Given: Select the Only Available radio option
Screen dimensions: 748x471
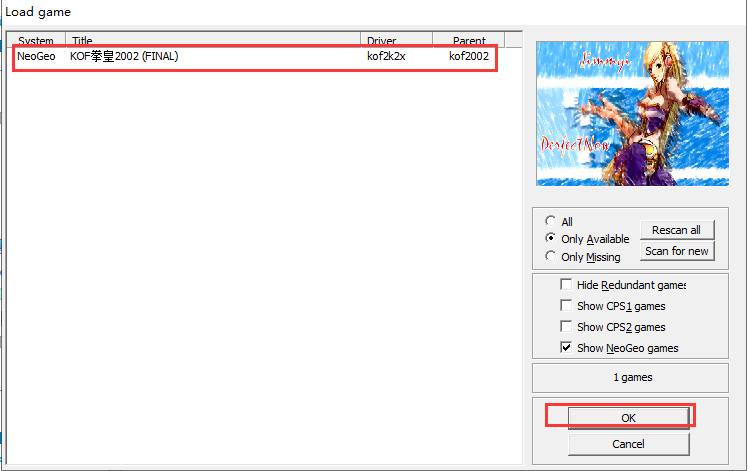Looking at the screenshot, I should coord(551,238).
